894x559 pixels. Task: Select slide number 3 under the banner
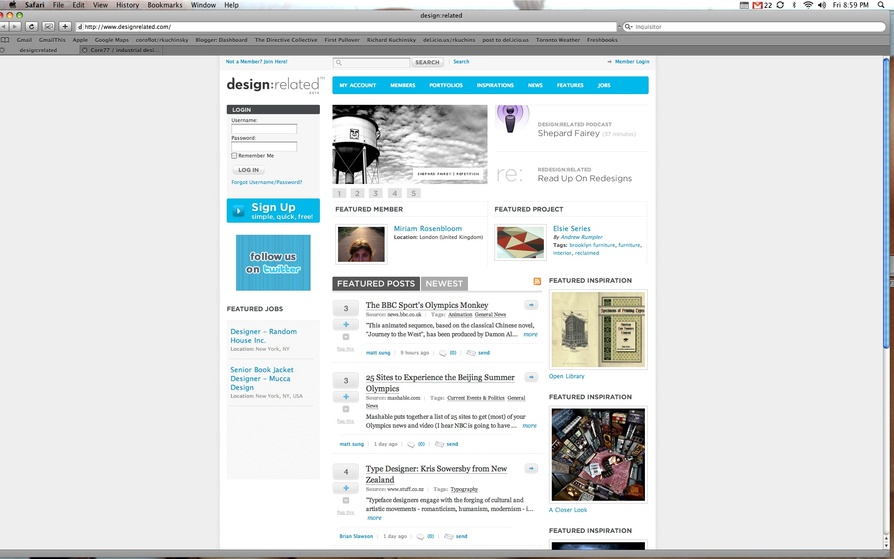coord(375,193)
